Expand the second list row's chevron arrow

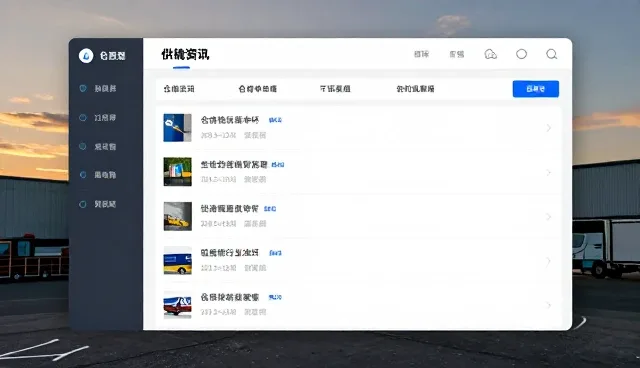[549, 173]
